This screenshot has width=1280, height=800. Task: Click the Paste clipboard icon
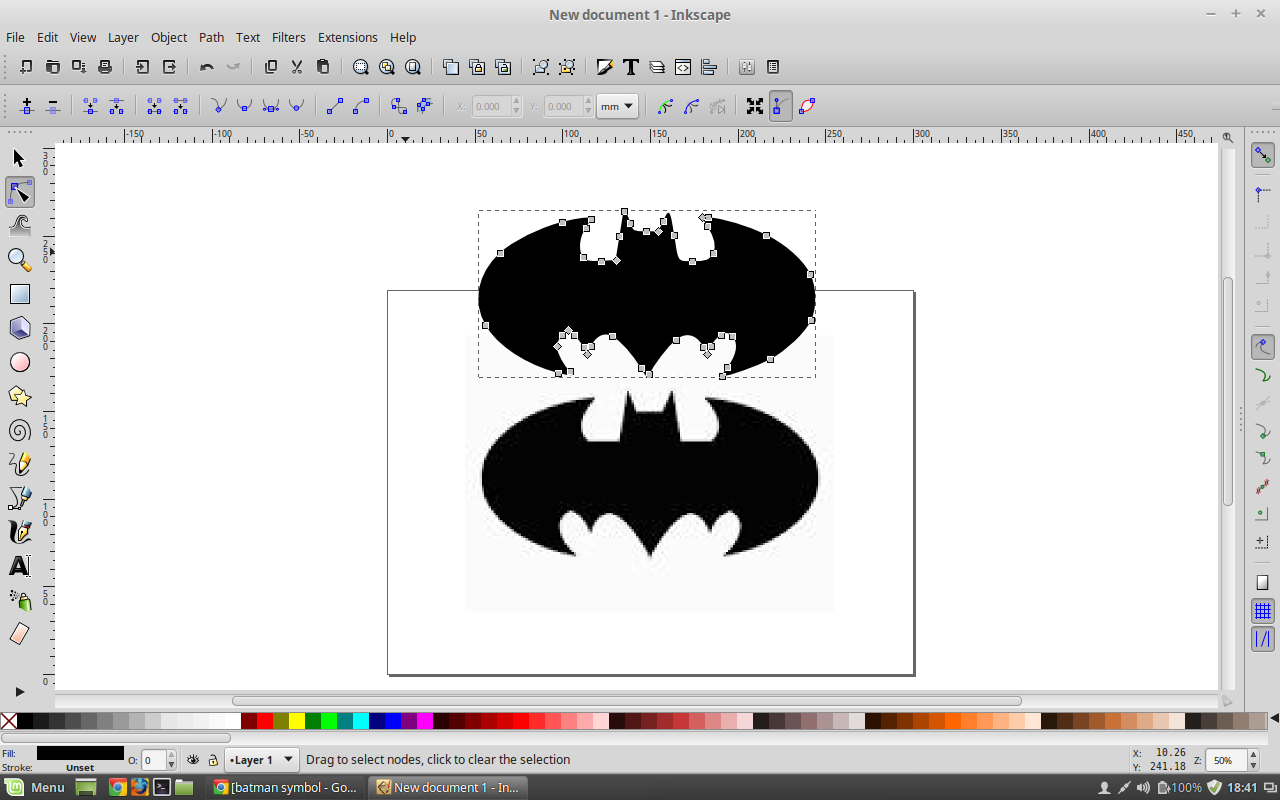click(323, 67)
